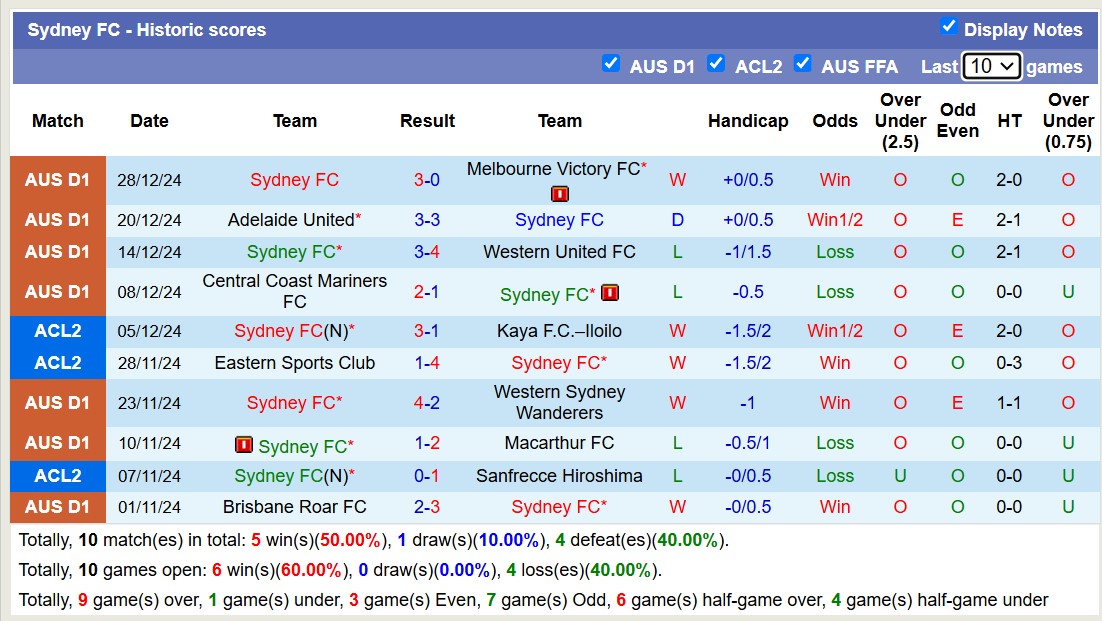The height and width of the screenshot is (621, 1102).
Task: Toggle the AUS D1 filter checkbox
Action: pyautogui.click(x=611, y=64)
